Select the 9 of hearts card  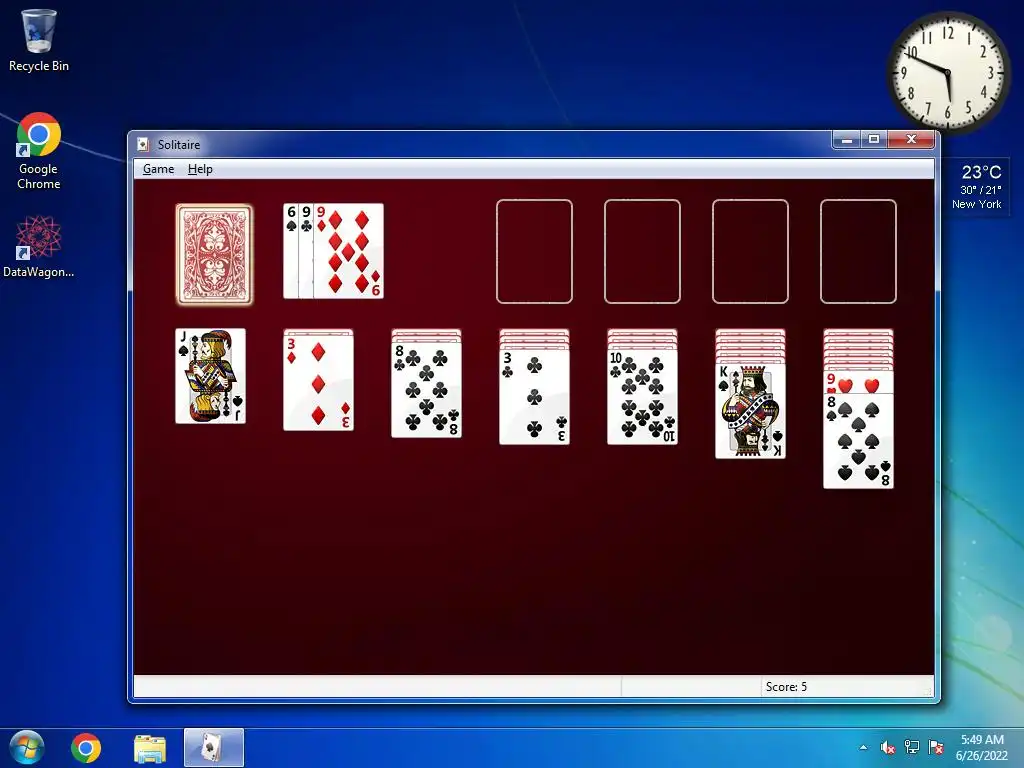coord(858,382)
